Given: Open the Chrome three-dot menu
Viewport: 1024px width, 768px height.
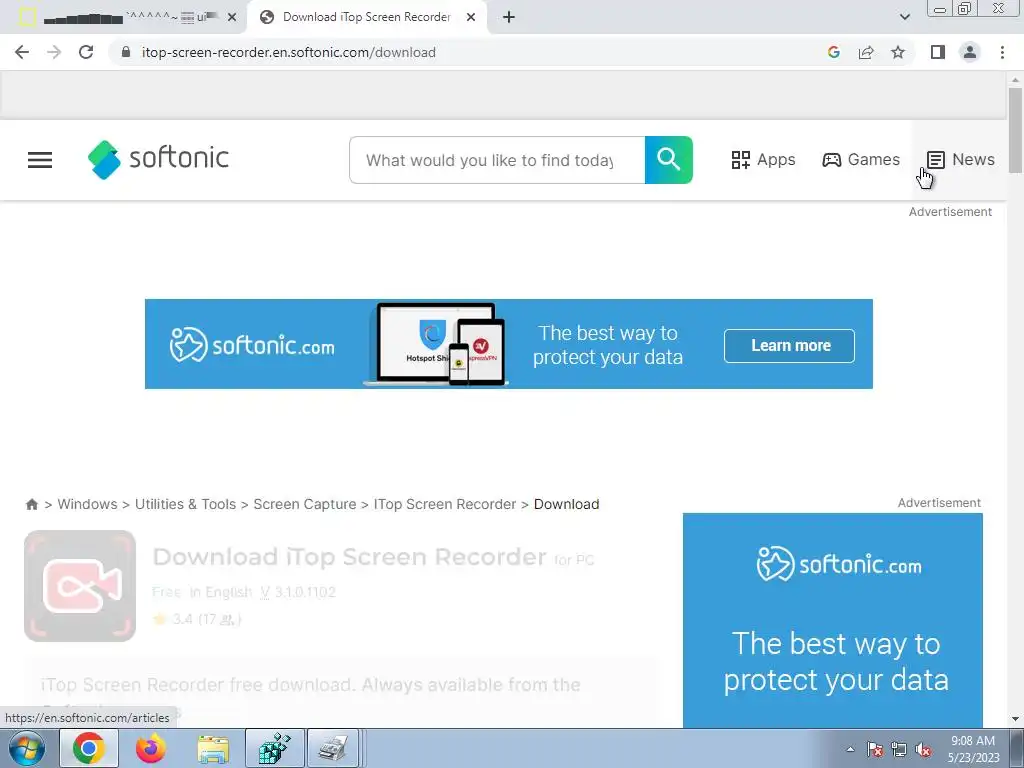Looking at the screenshot, I should click(1002, 52).
